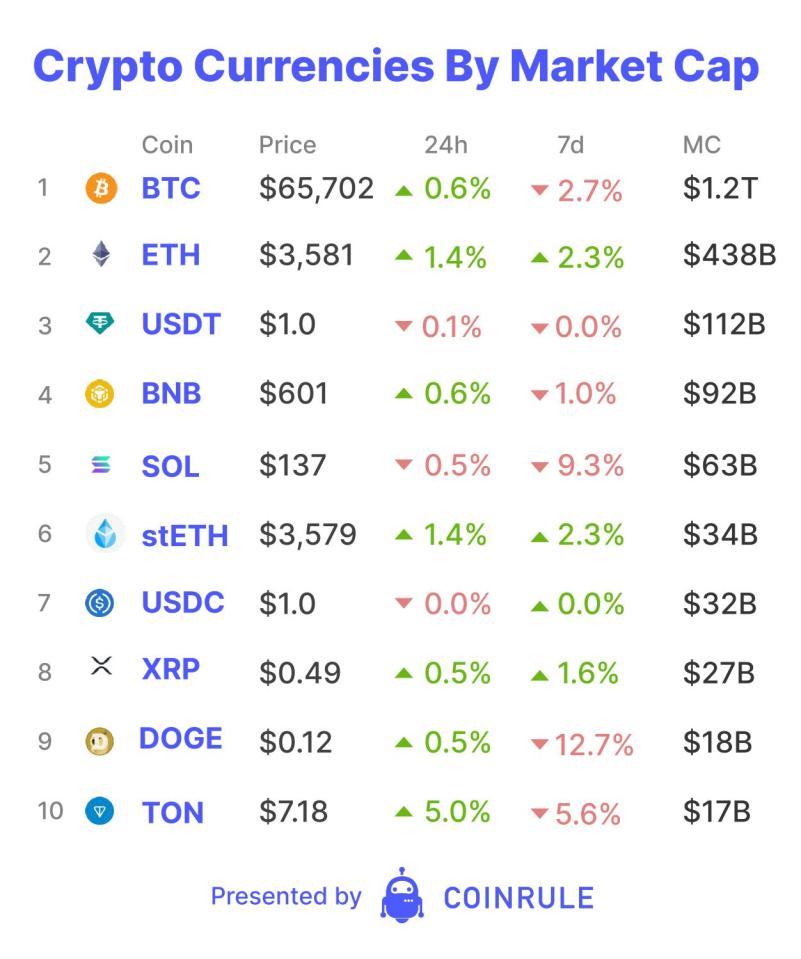Click the COINRULE brand name

click(x=518, y=897)
